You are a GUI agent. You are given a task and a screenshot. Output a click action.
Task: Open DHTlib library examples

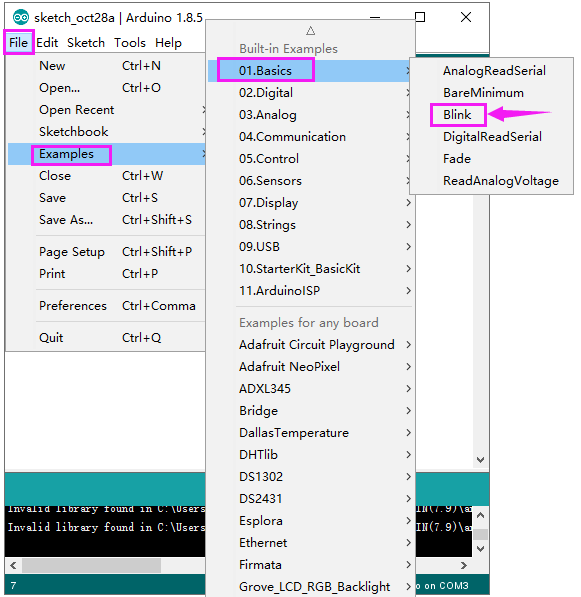[310, 455]
